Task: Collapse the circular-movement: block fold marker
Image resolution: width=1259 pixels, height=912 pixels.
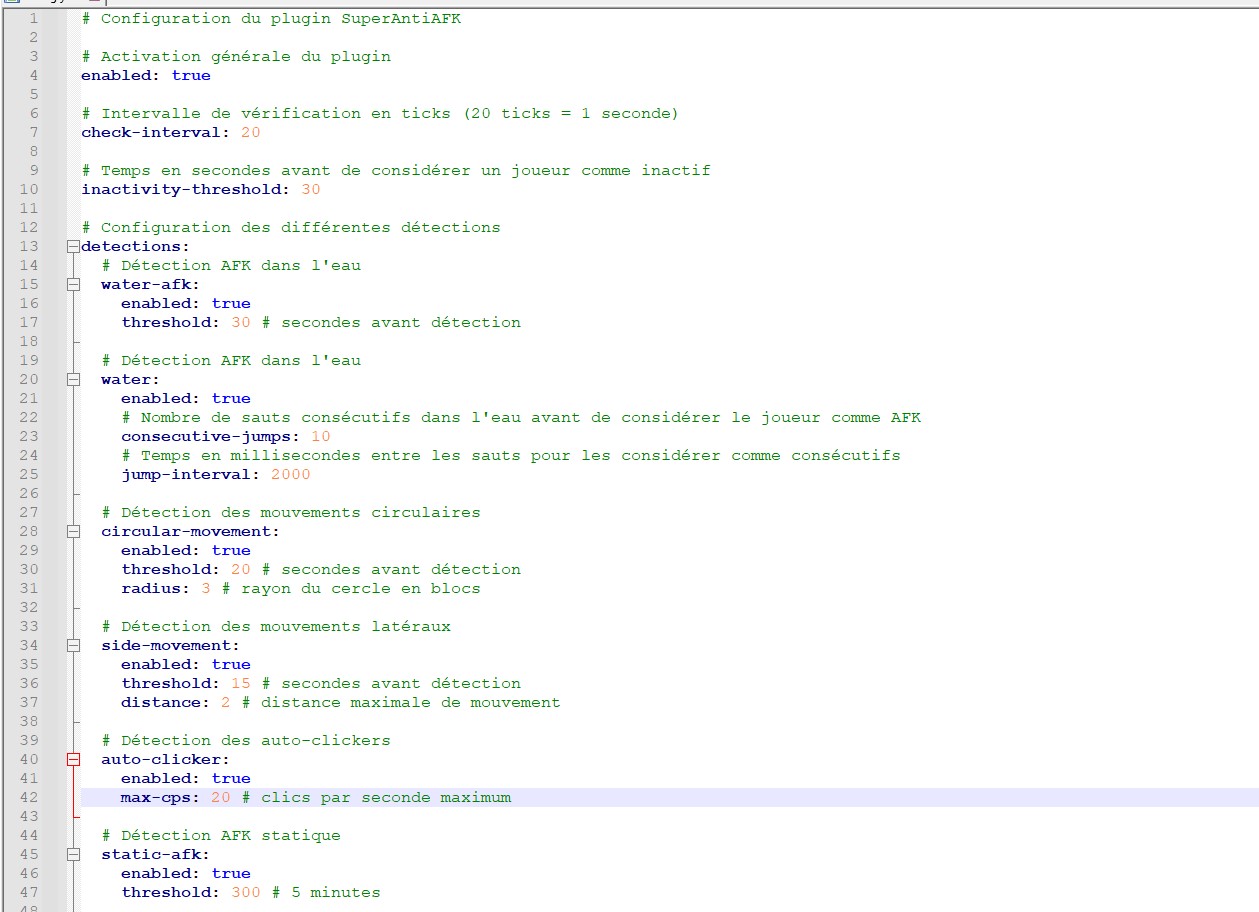Action: [73, 531]
